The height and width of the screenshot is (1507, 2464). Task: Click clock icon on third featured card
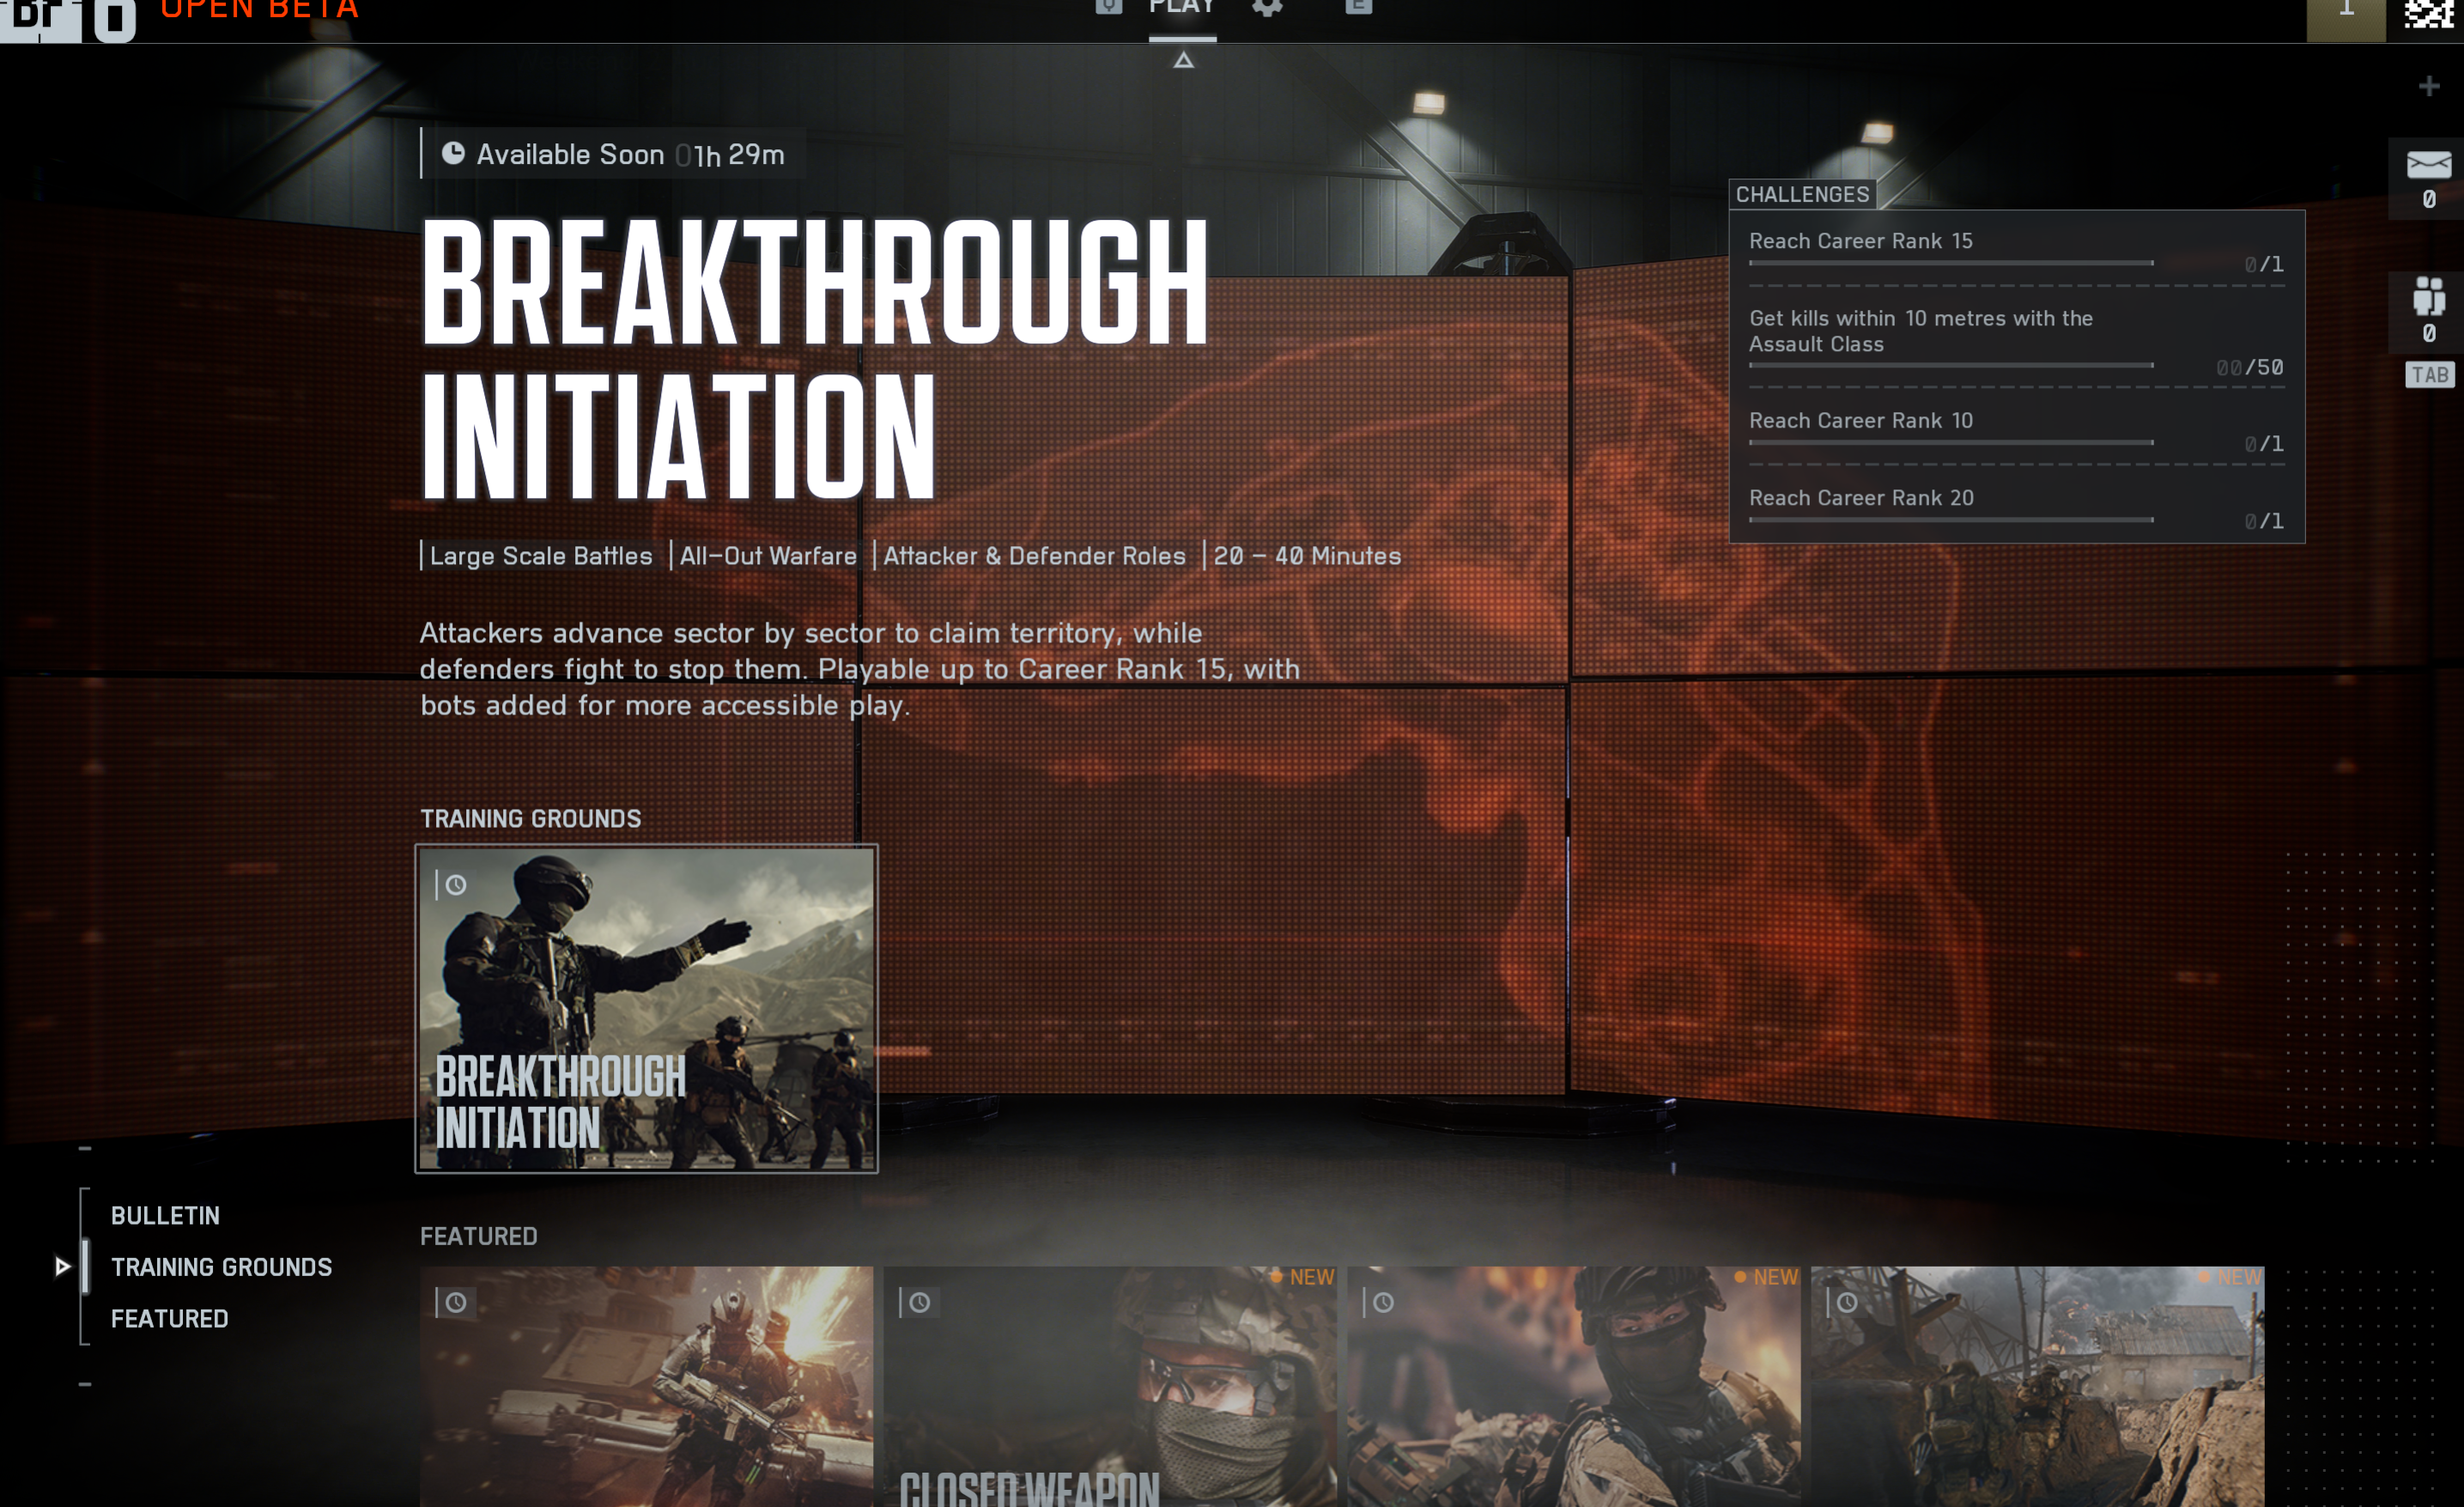click(x=1383, y=1303)
